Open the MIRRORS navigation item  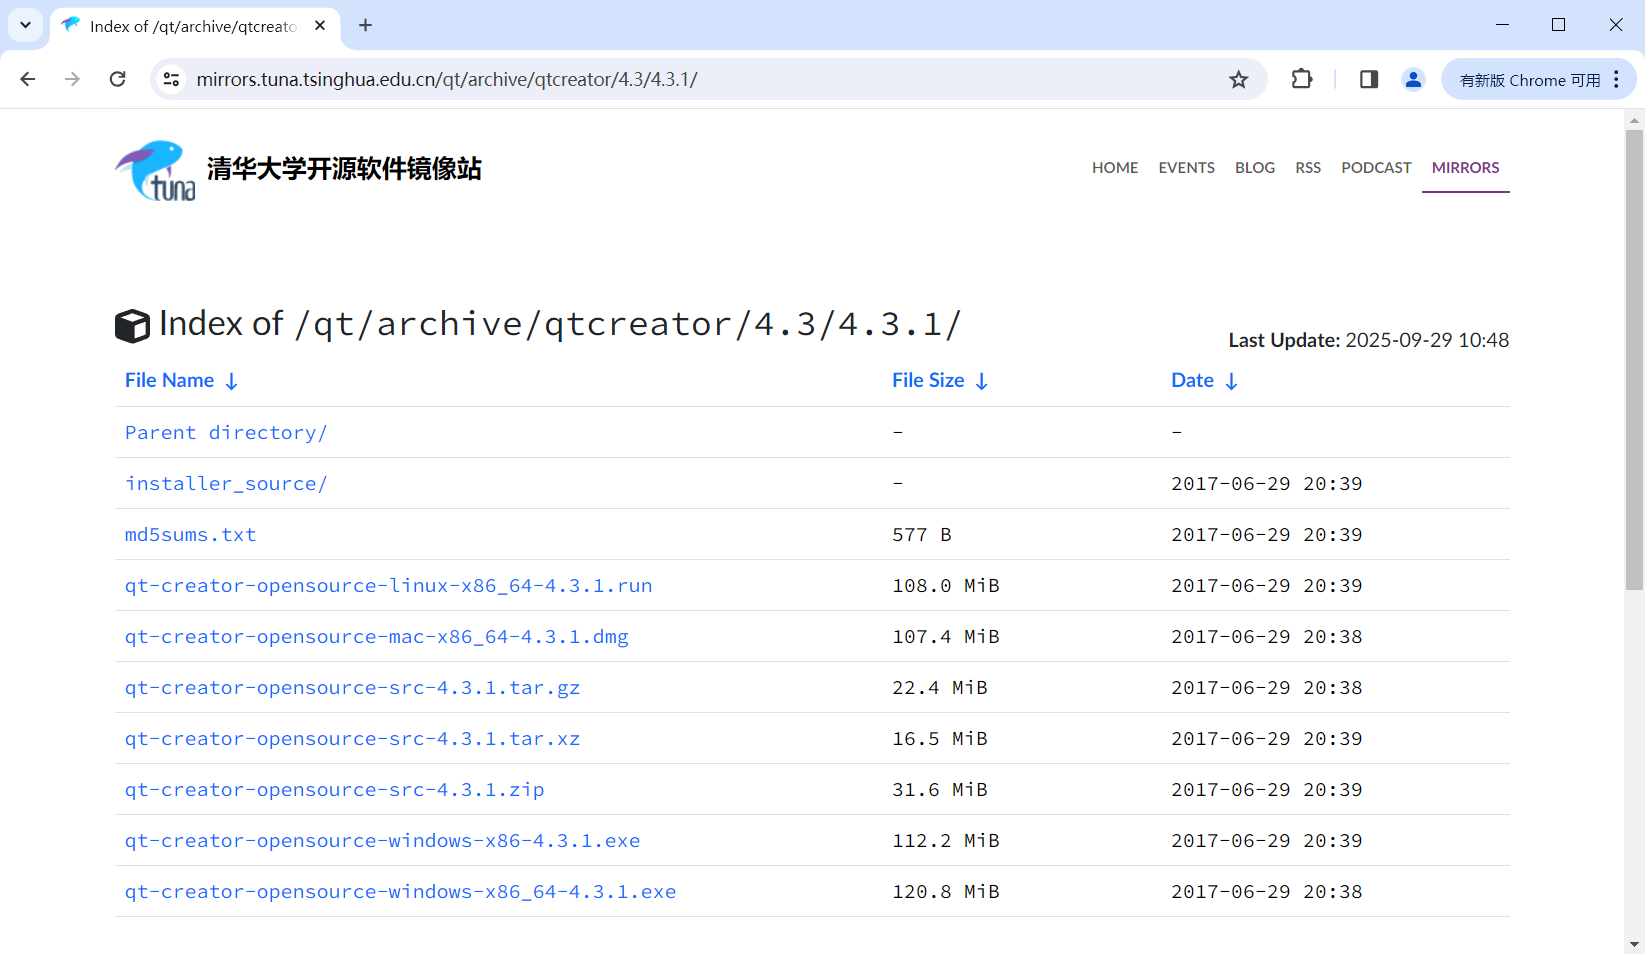click(x=1466, y=168)
